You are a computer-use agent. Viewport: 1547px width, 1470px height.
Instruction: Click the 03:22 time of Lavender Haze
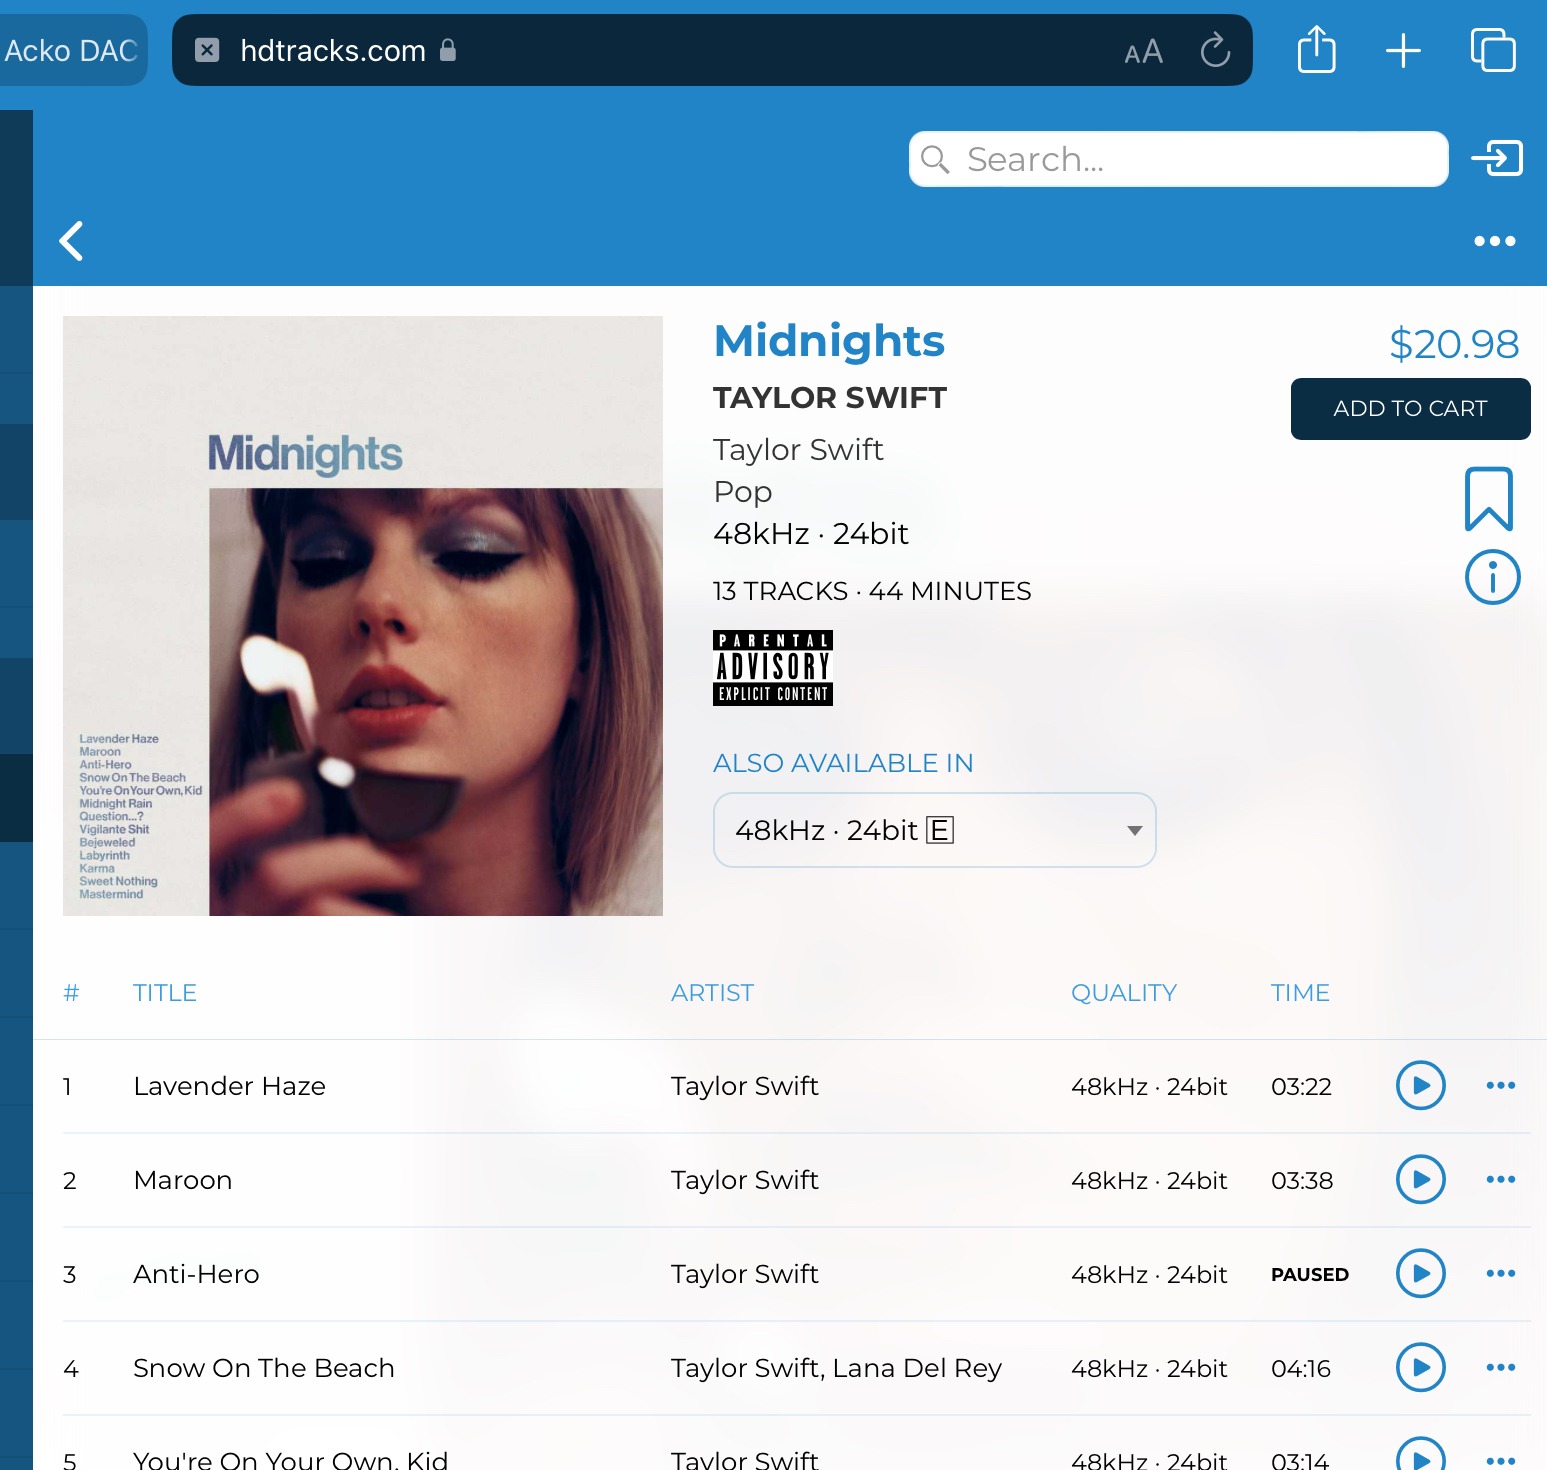(1301, 1086)
